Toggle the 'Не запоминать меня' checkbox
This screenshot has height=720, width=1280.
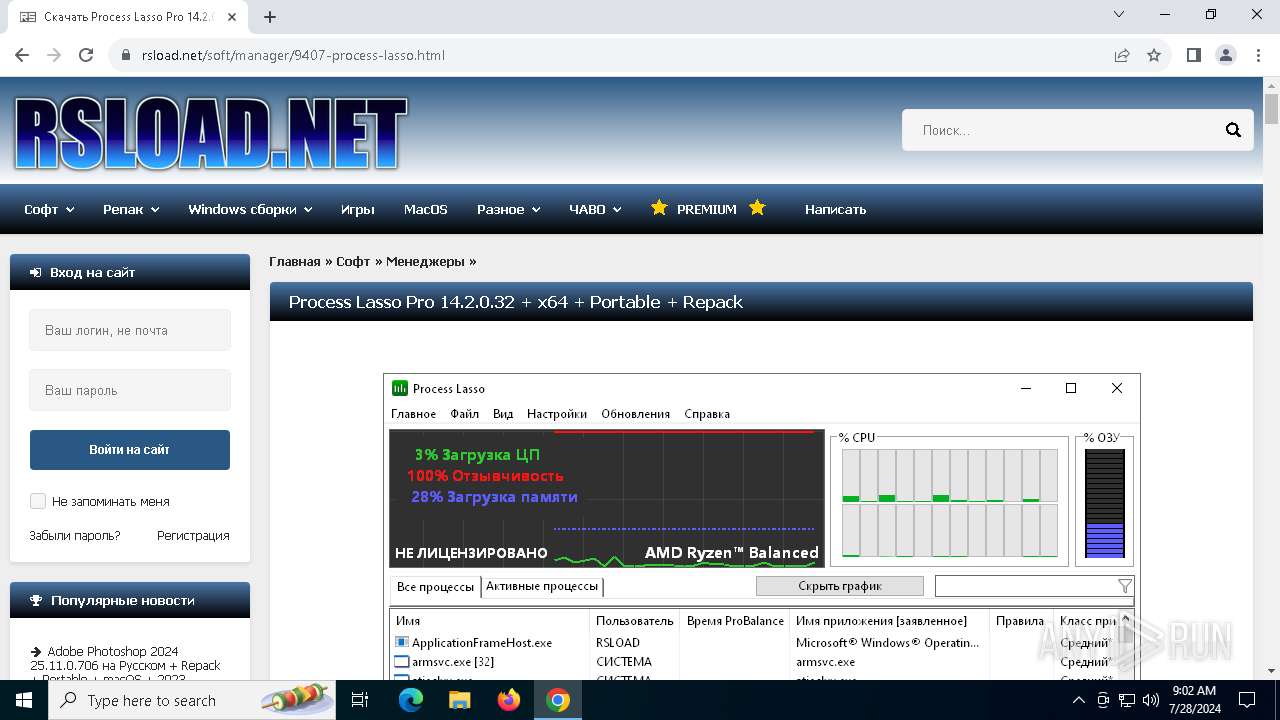point(38,501)
